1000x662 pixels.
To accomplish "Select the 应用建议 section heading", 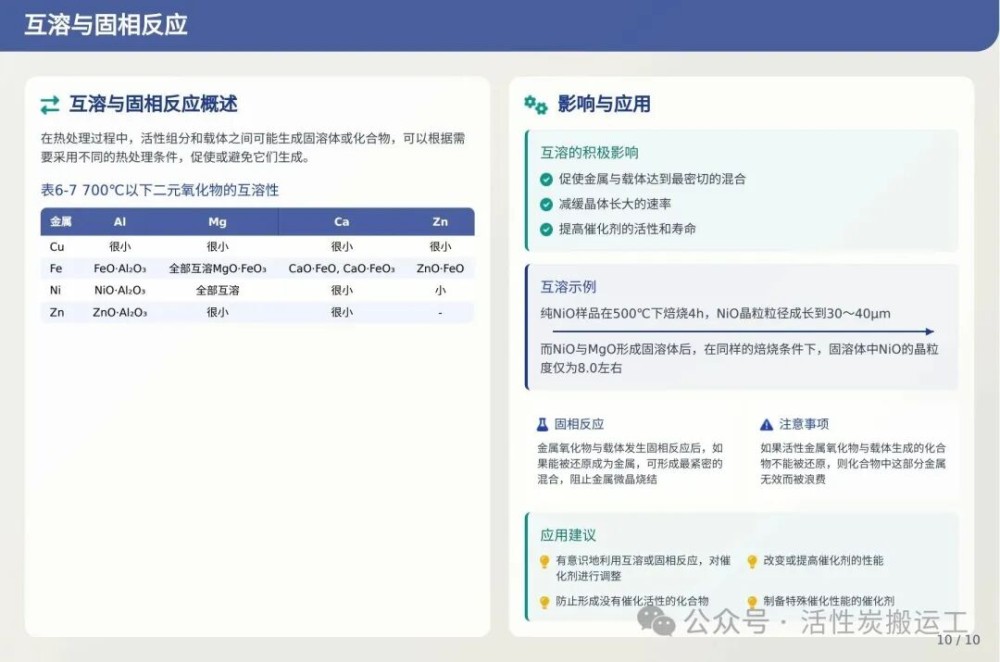I will (x=568, y=536).
